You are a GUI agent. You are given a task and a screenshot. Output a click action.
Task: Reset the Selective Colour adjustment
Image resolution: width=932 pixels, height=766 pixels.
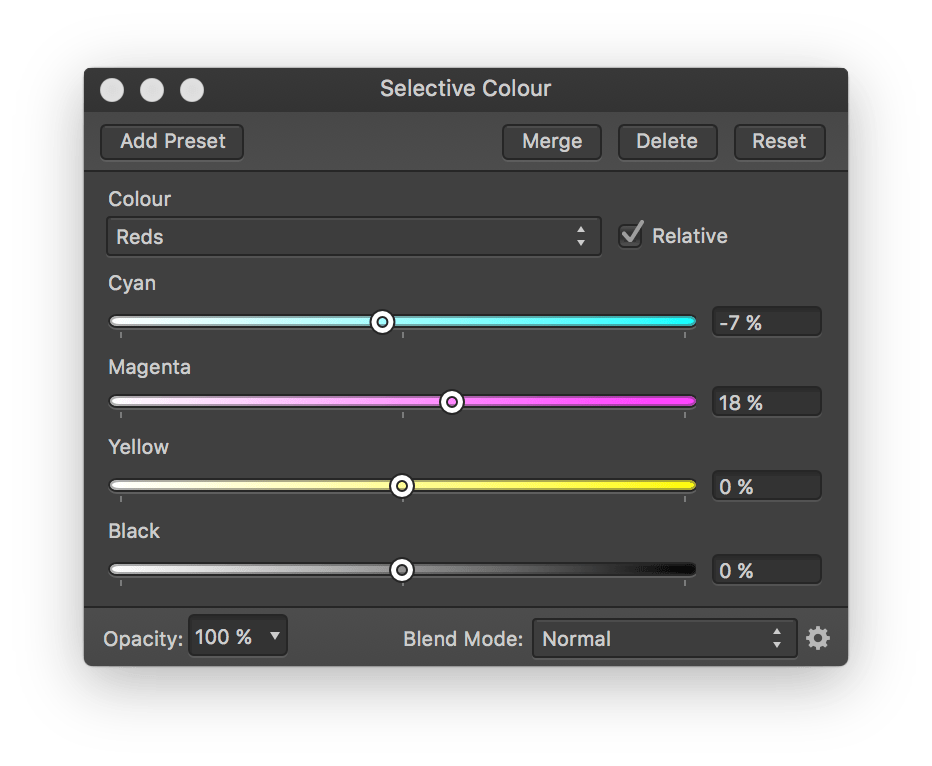(779, 141)
